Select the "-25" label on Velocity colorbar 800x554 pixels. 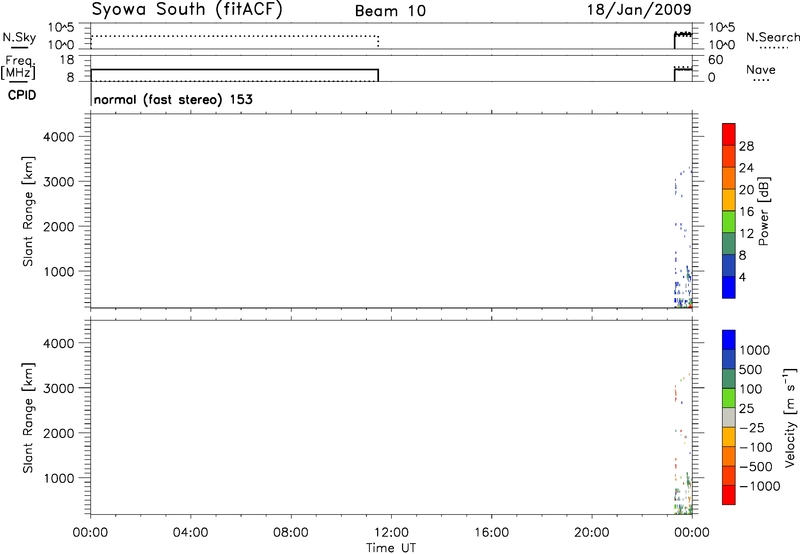pos(752,428)
